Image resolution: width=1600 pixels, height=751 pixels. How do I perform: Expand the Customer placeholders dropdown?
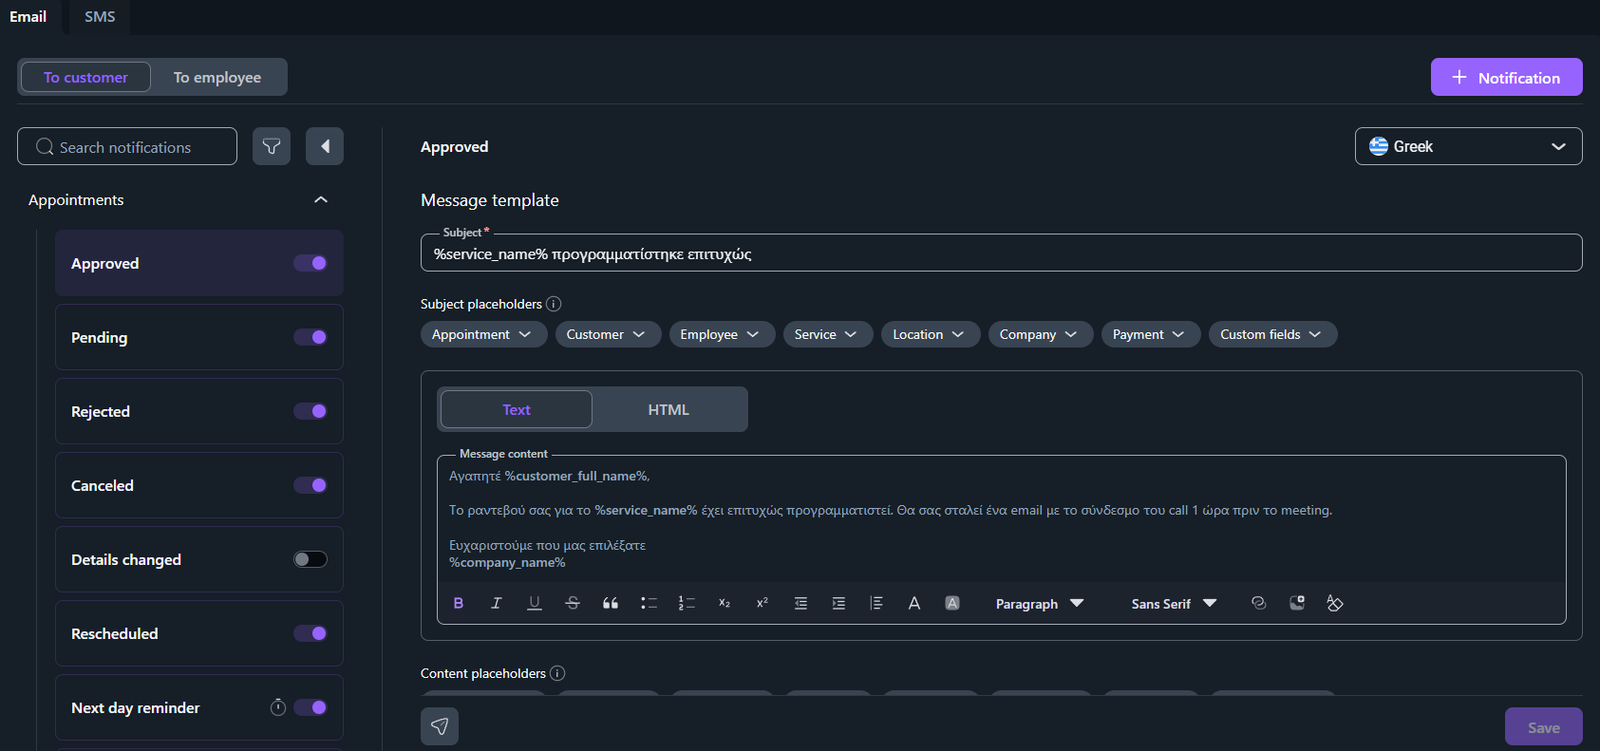coord(607,334)
